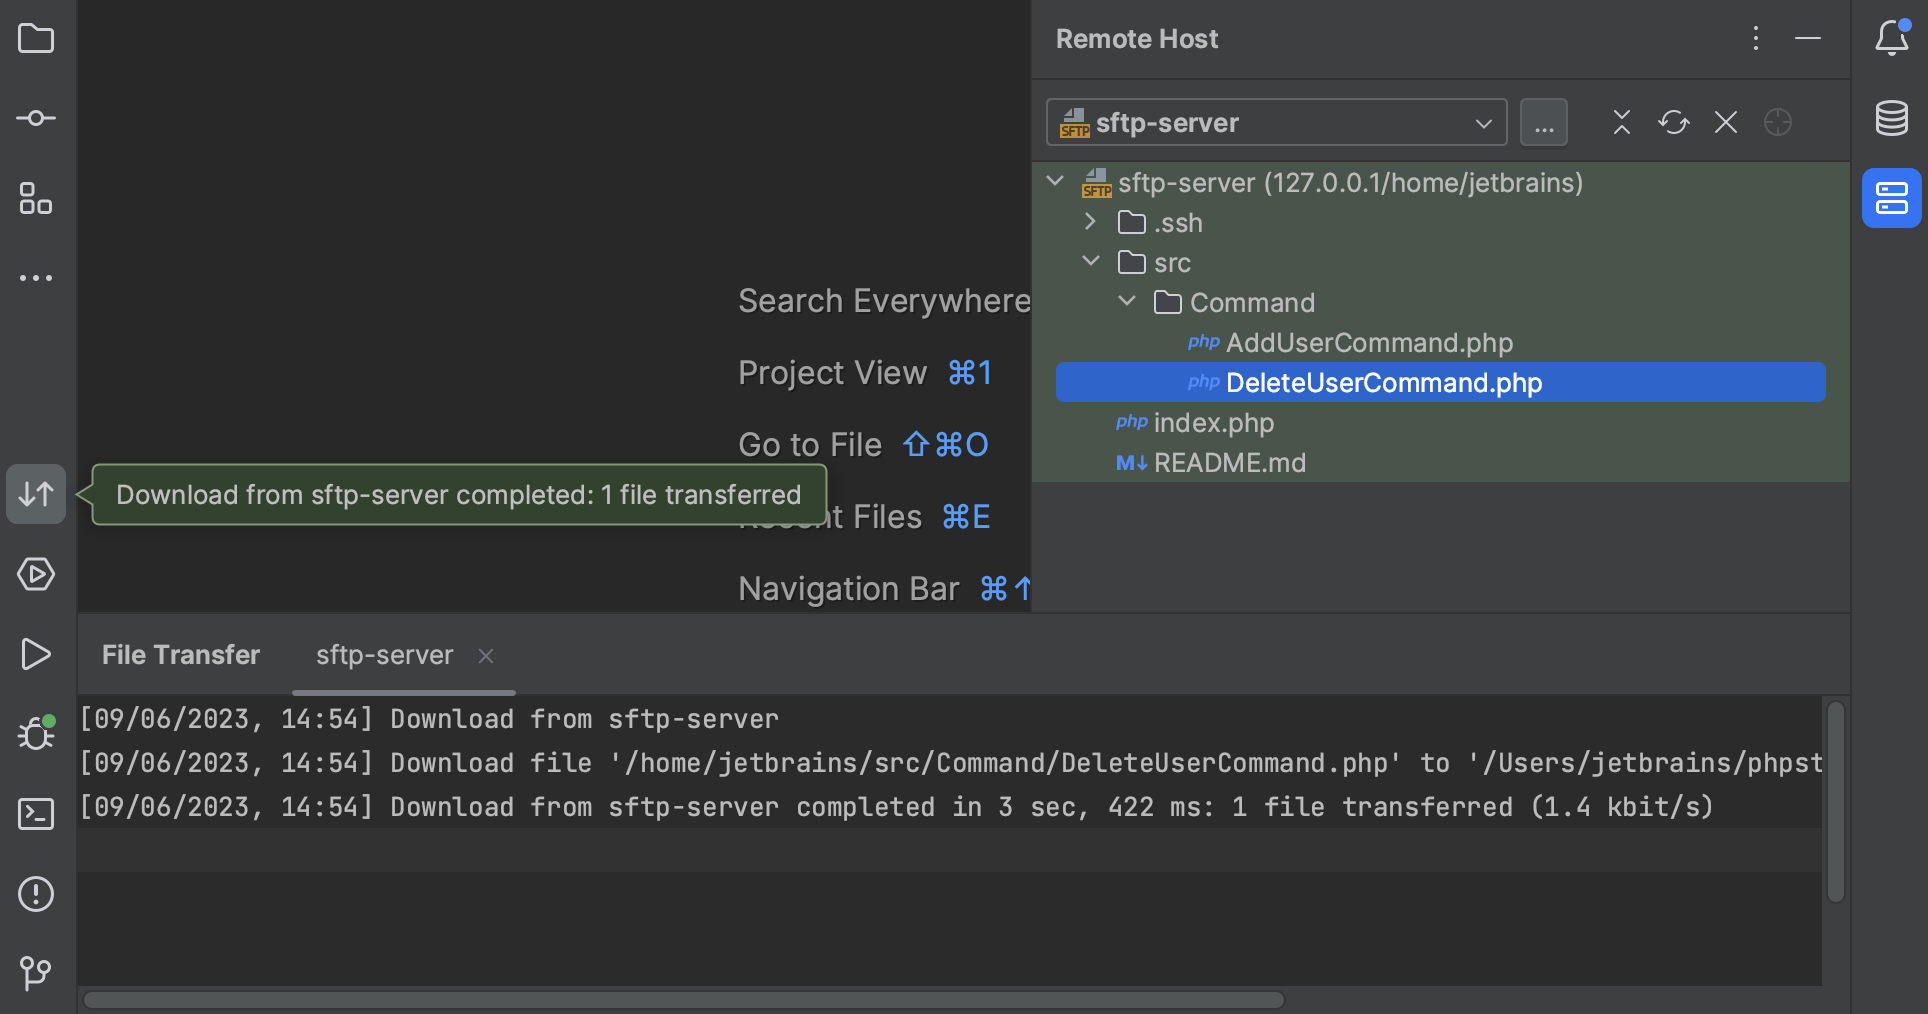Toggle the Remote Host tool window button
Image resolution: width=1928 pixels, height=1014 pixels.
pos(1891,198)
